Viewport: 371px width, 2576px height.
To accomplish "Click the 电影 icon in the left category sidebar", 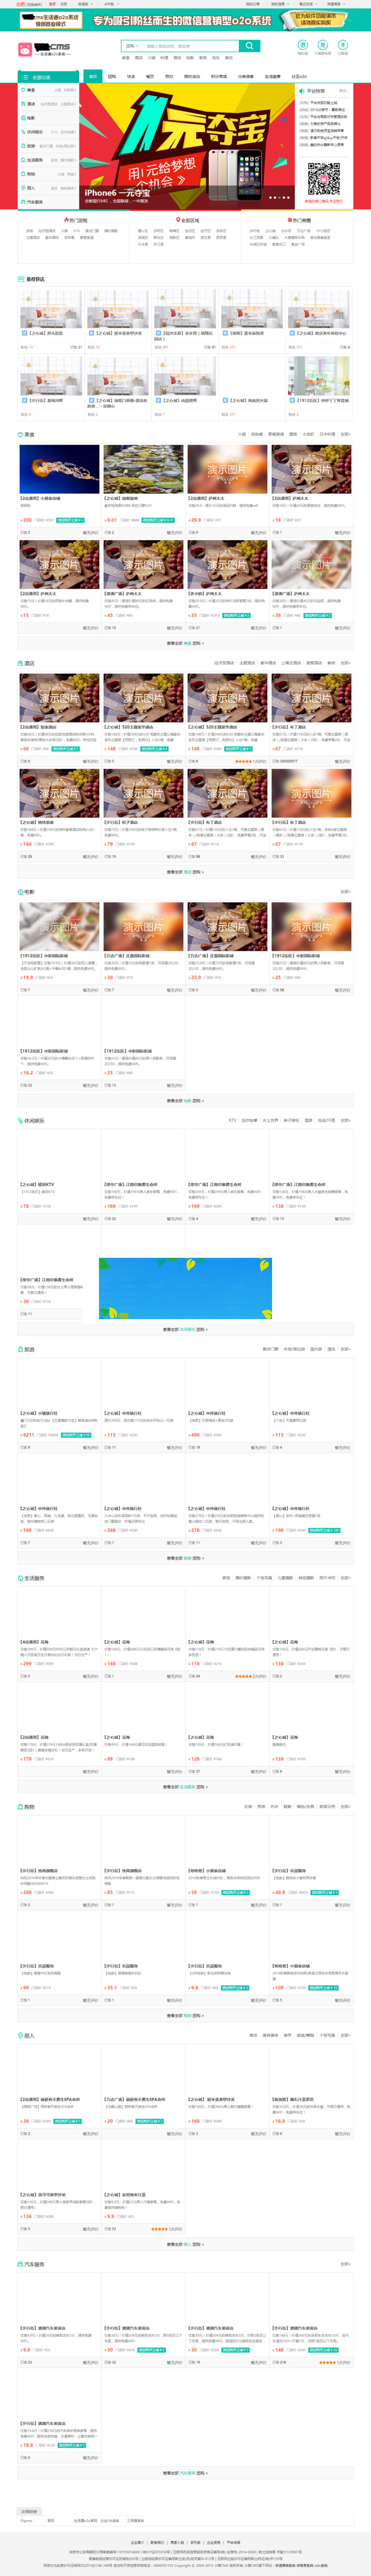I will (23, 118).
